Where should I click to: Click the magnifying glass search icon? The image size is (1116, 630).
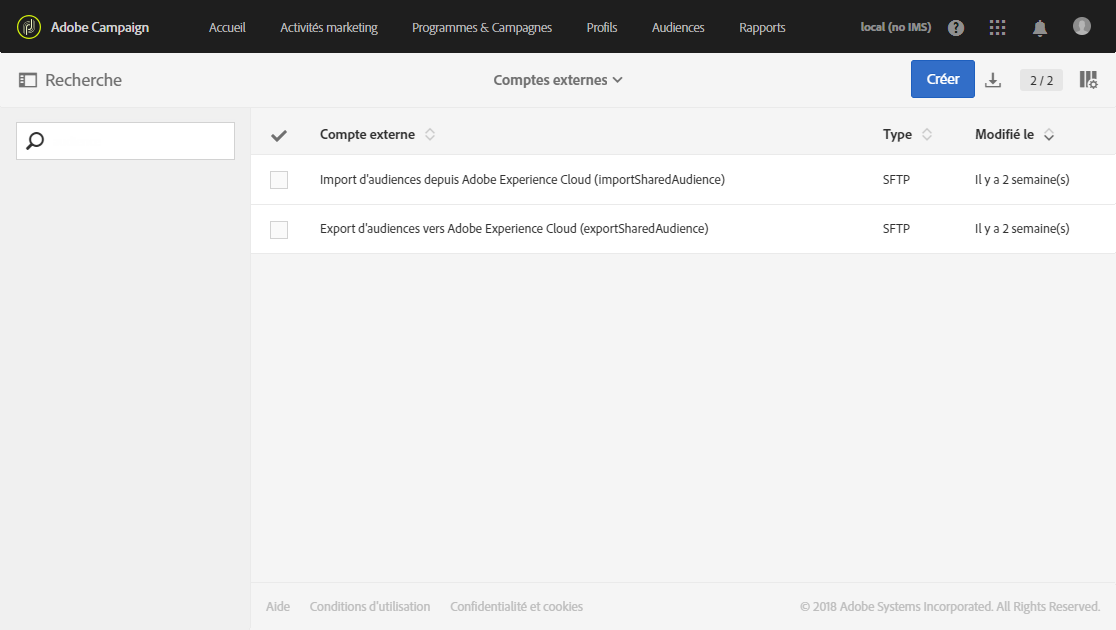tap(35, 141)
